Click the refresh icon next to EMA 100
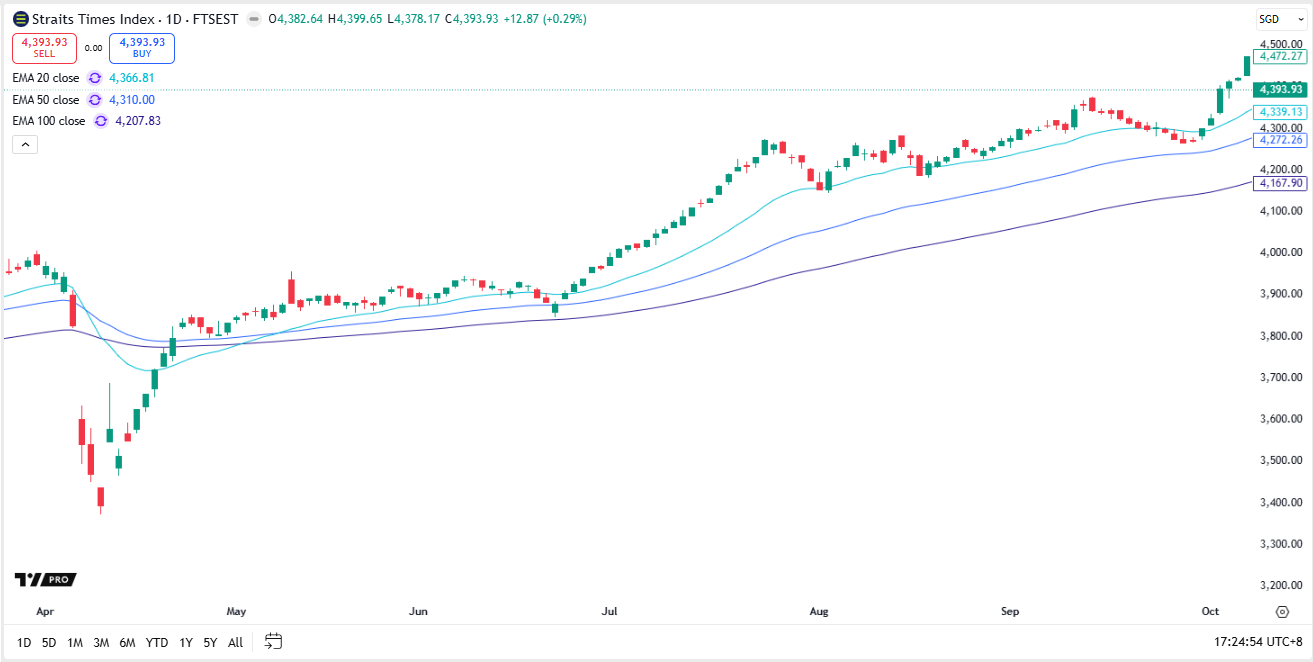 point(101,121)
